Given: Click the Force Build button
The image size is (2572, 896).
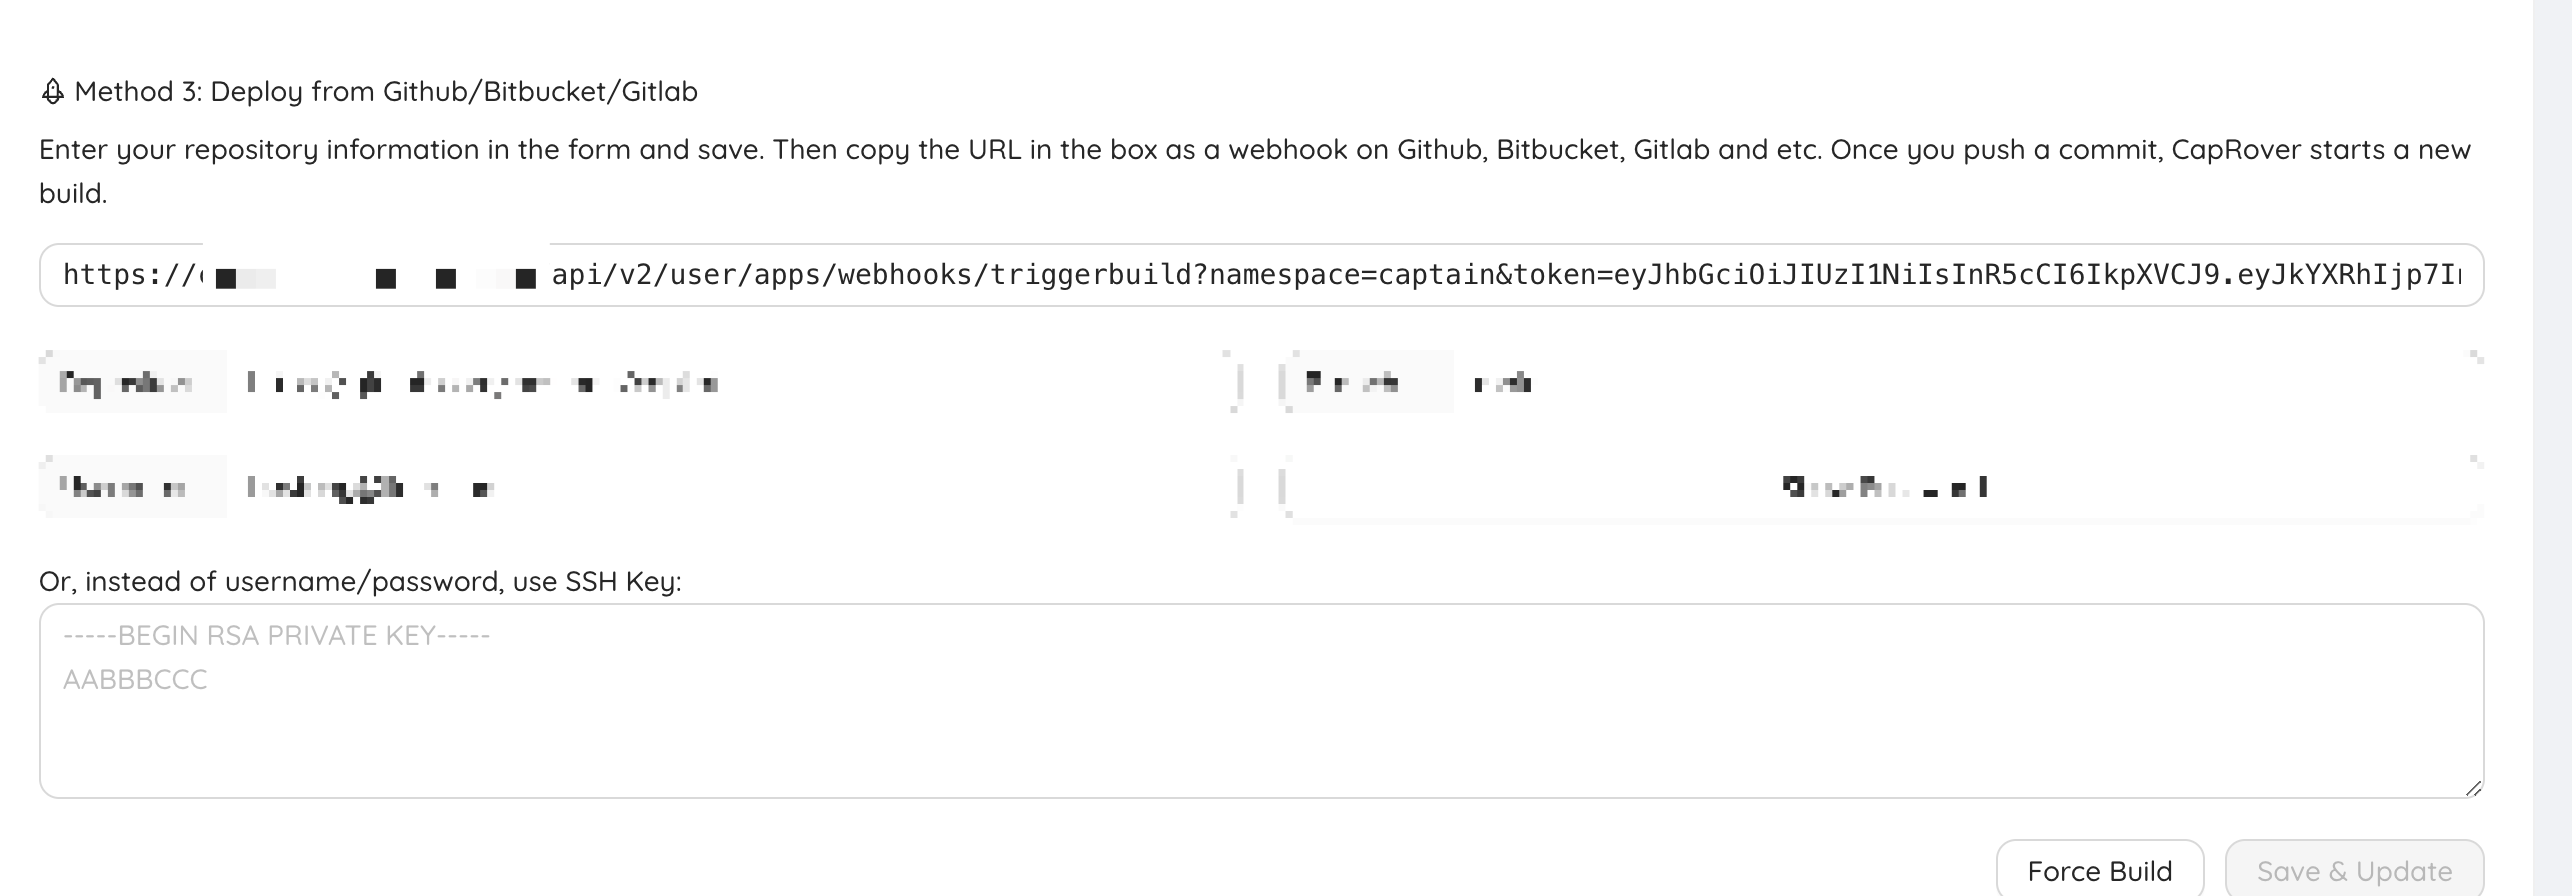Looking at the screenshot, I should click(x=2099, y=870).
